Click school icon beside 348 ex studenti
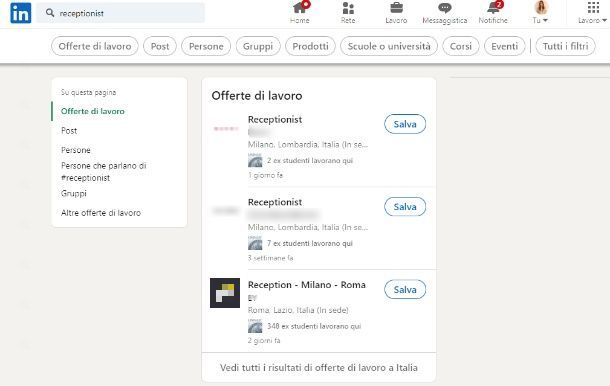 pyautogui.click(x=255, y=326)
